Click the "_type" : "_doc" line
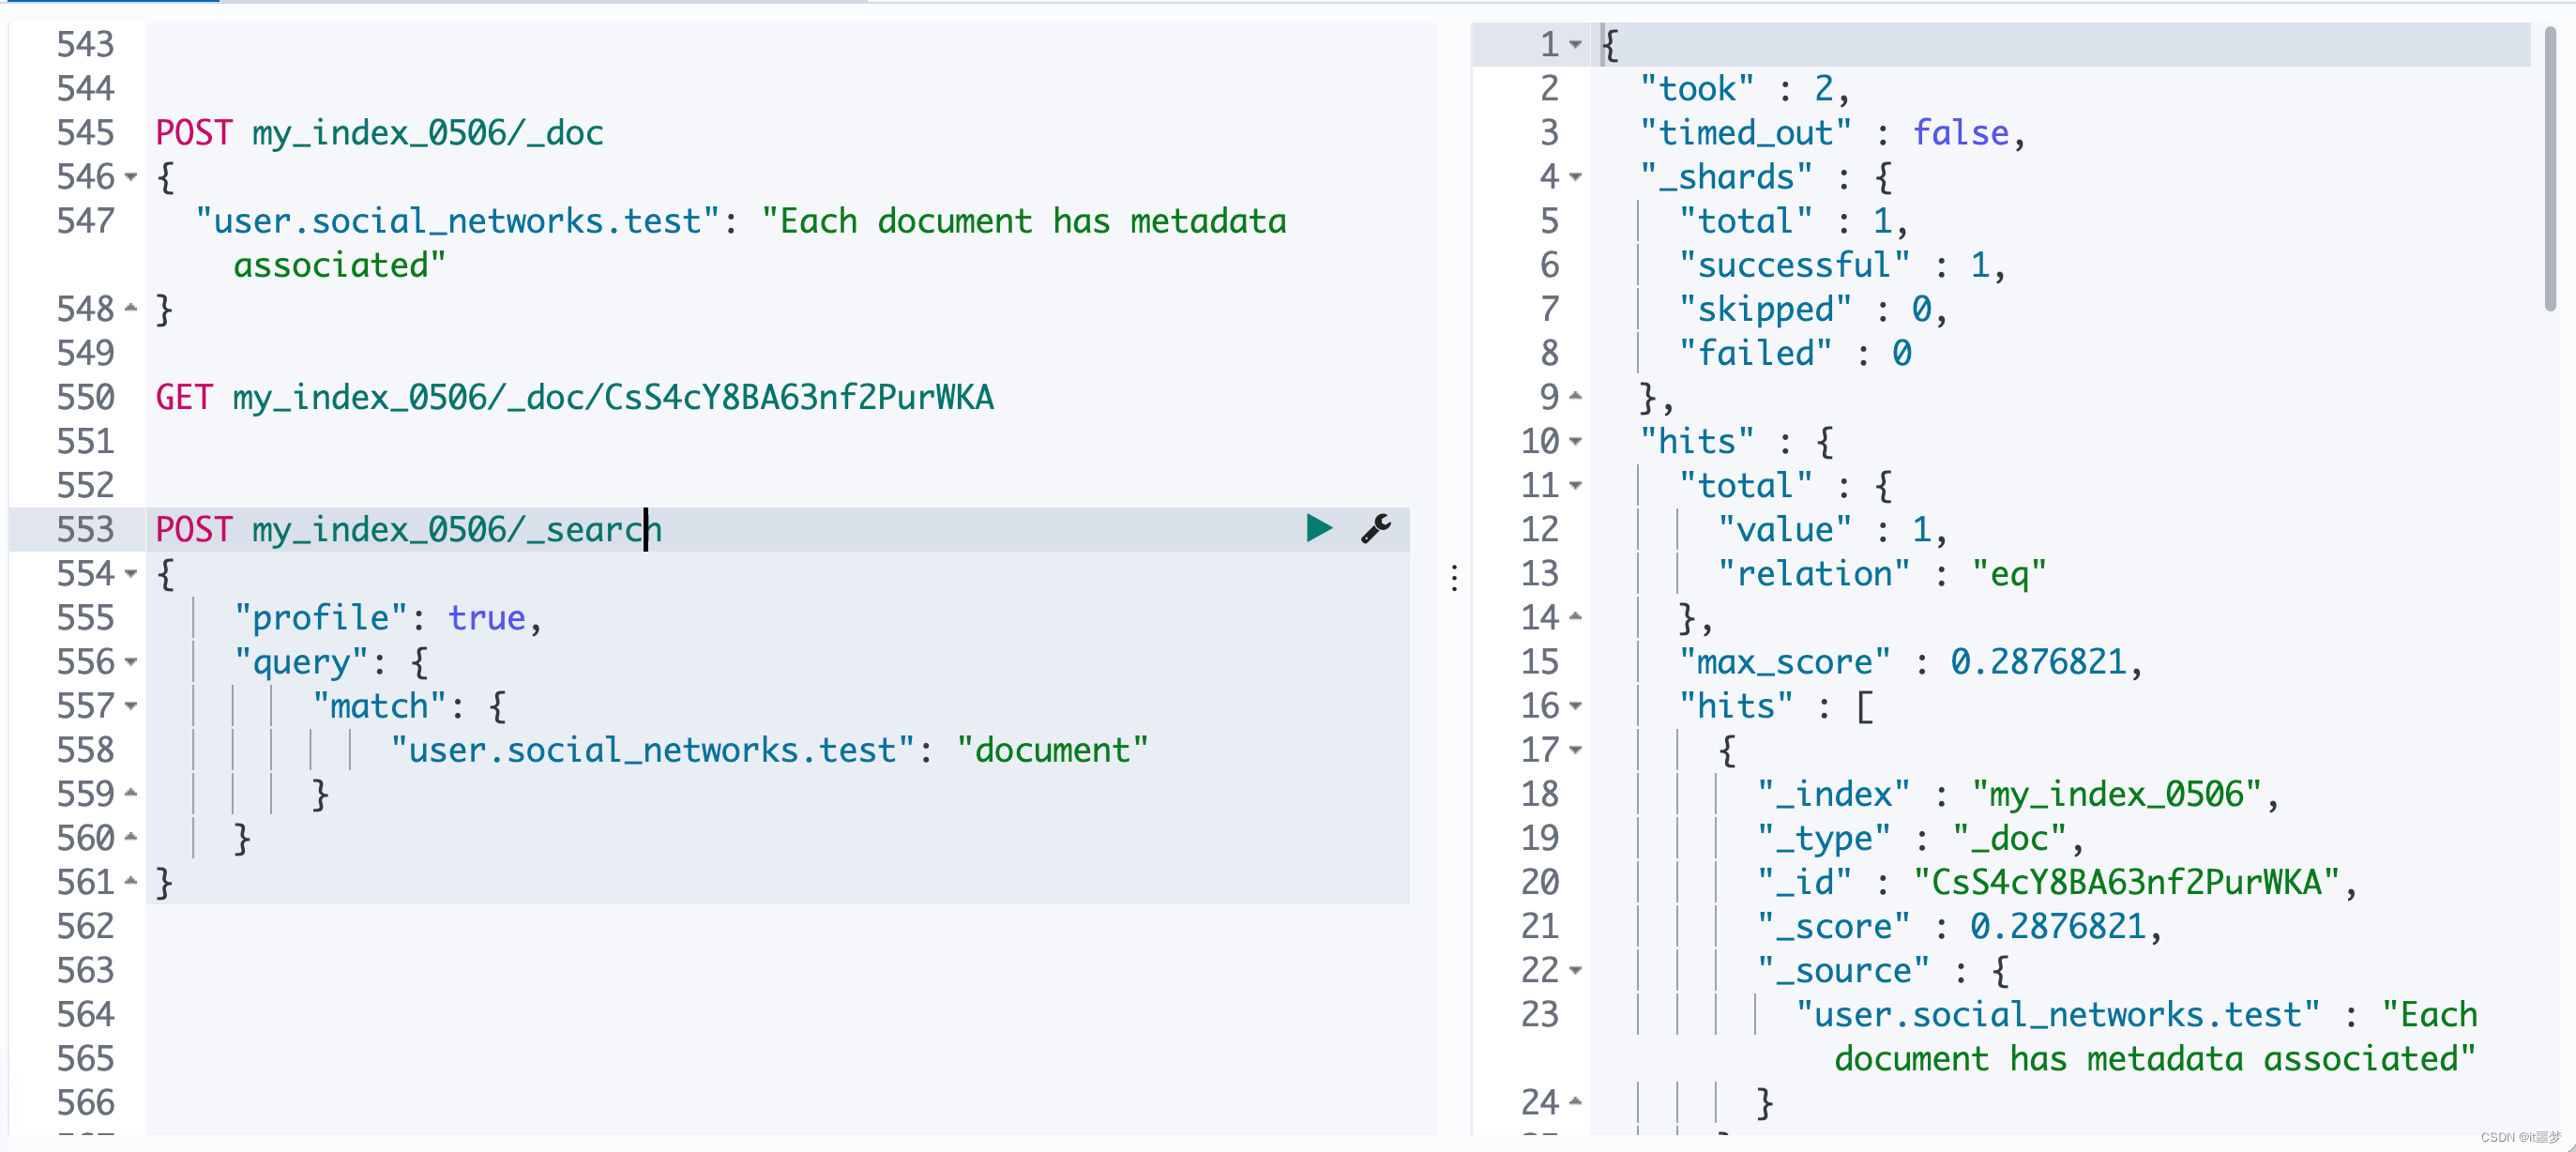The image size is (2576, 1152). coord(1920,838)
